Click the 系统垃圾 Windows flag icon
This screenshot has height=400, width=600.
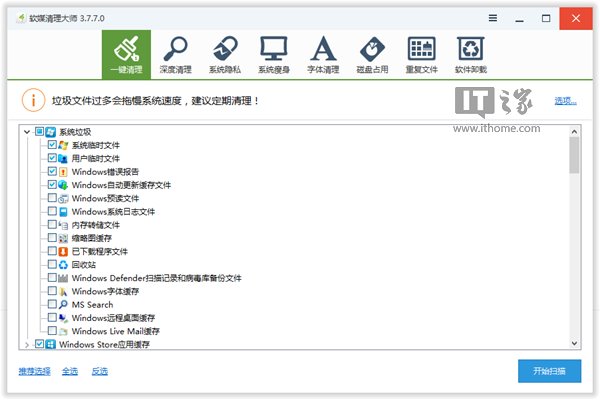pos(51,132)
